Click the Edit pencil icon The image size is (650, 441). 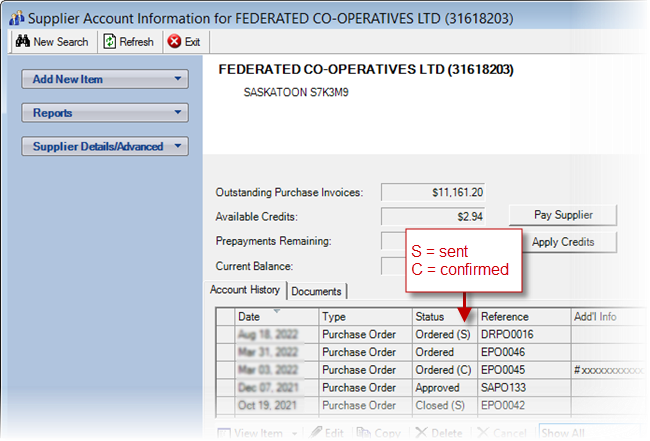(316, 433)
